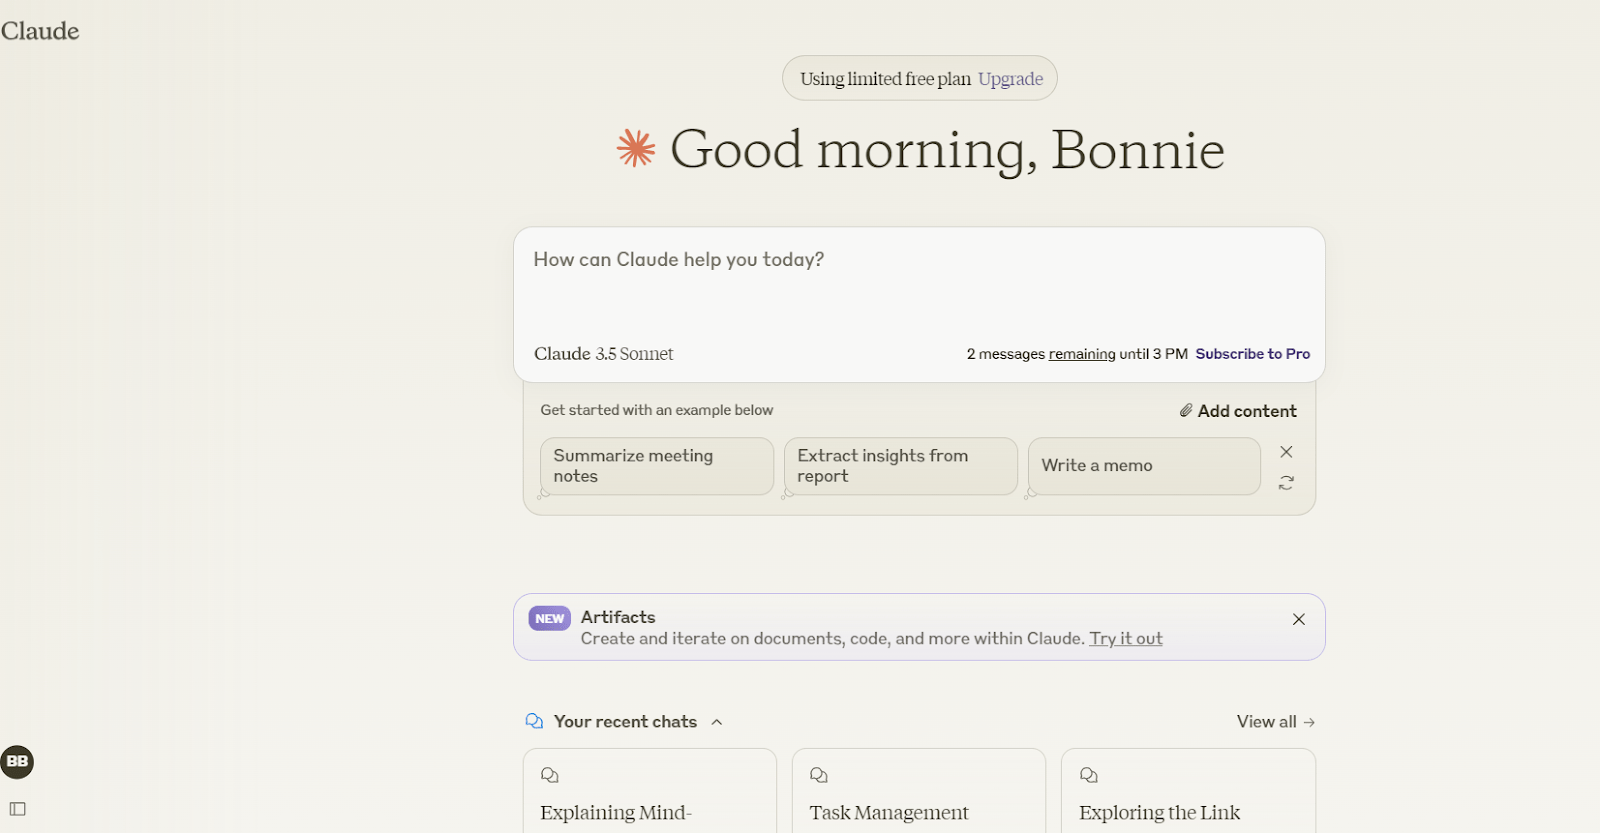Refresh the example prompt suggestions
The image size is (1600, 833).
[x=1286, y=483]
